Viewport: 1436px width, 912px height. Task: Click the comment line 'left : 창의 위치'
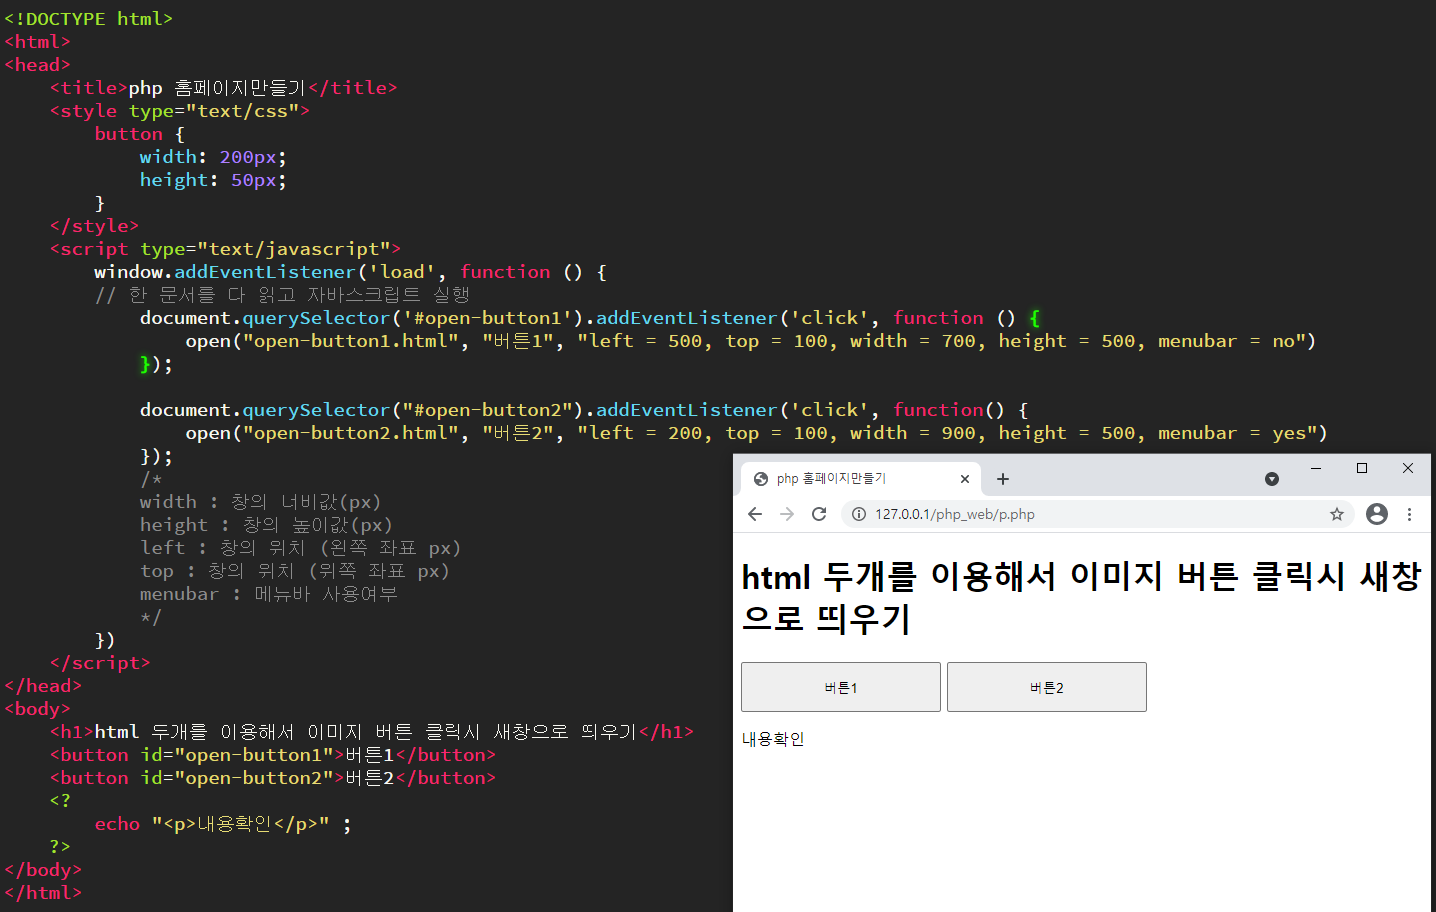[x=300, y=548]
